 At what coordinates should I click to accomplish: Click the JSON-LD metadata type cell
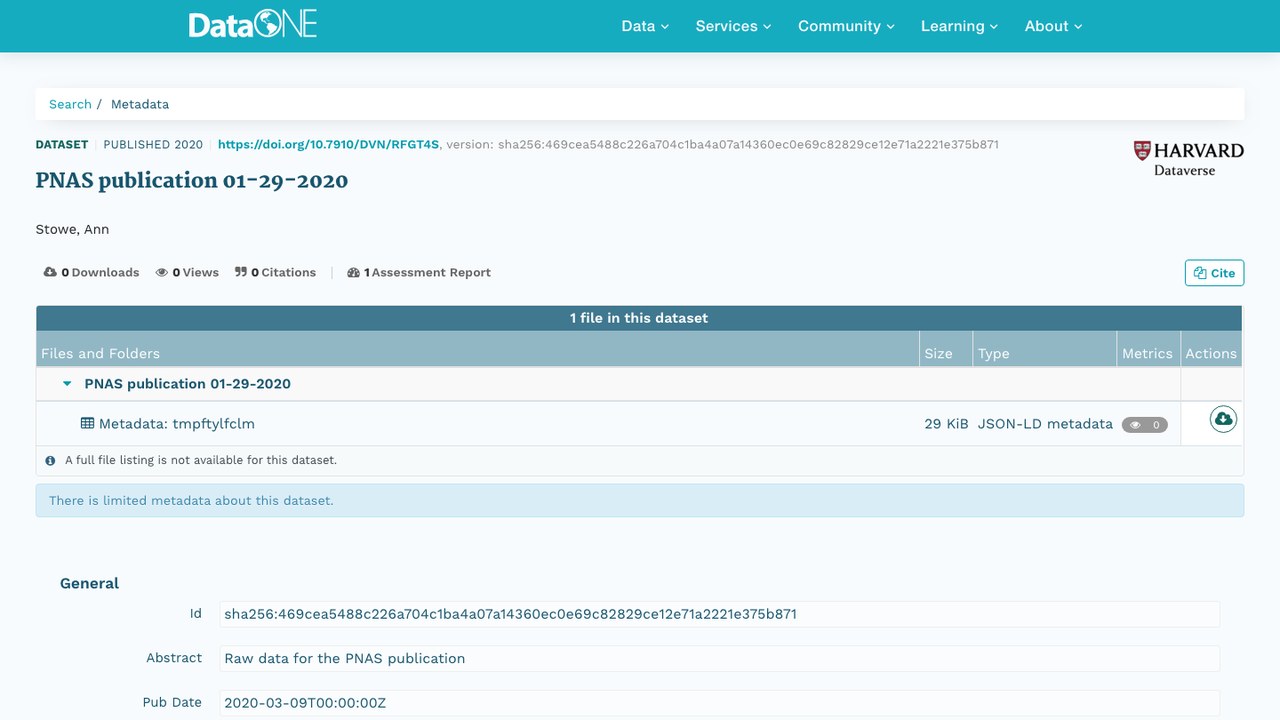click(1045, 424)
